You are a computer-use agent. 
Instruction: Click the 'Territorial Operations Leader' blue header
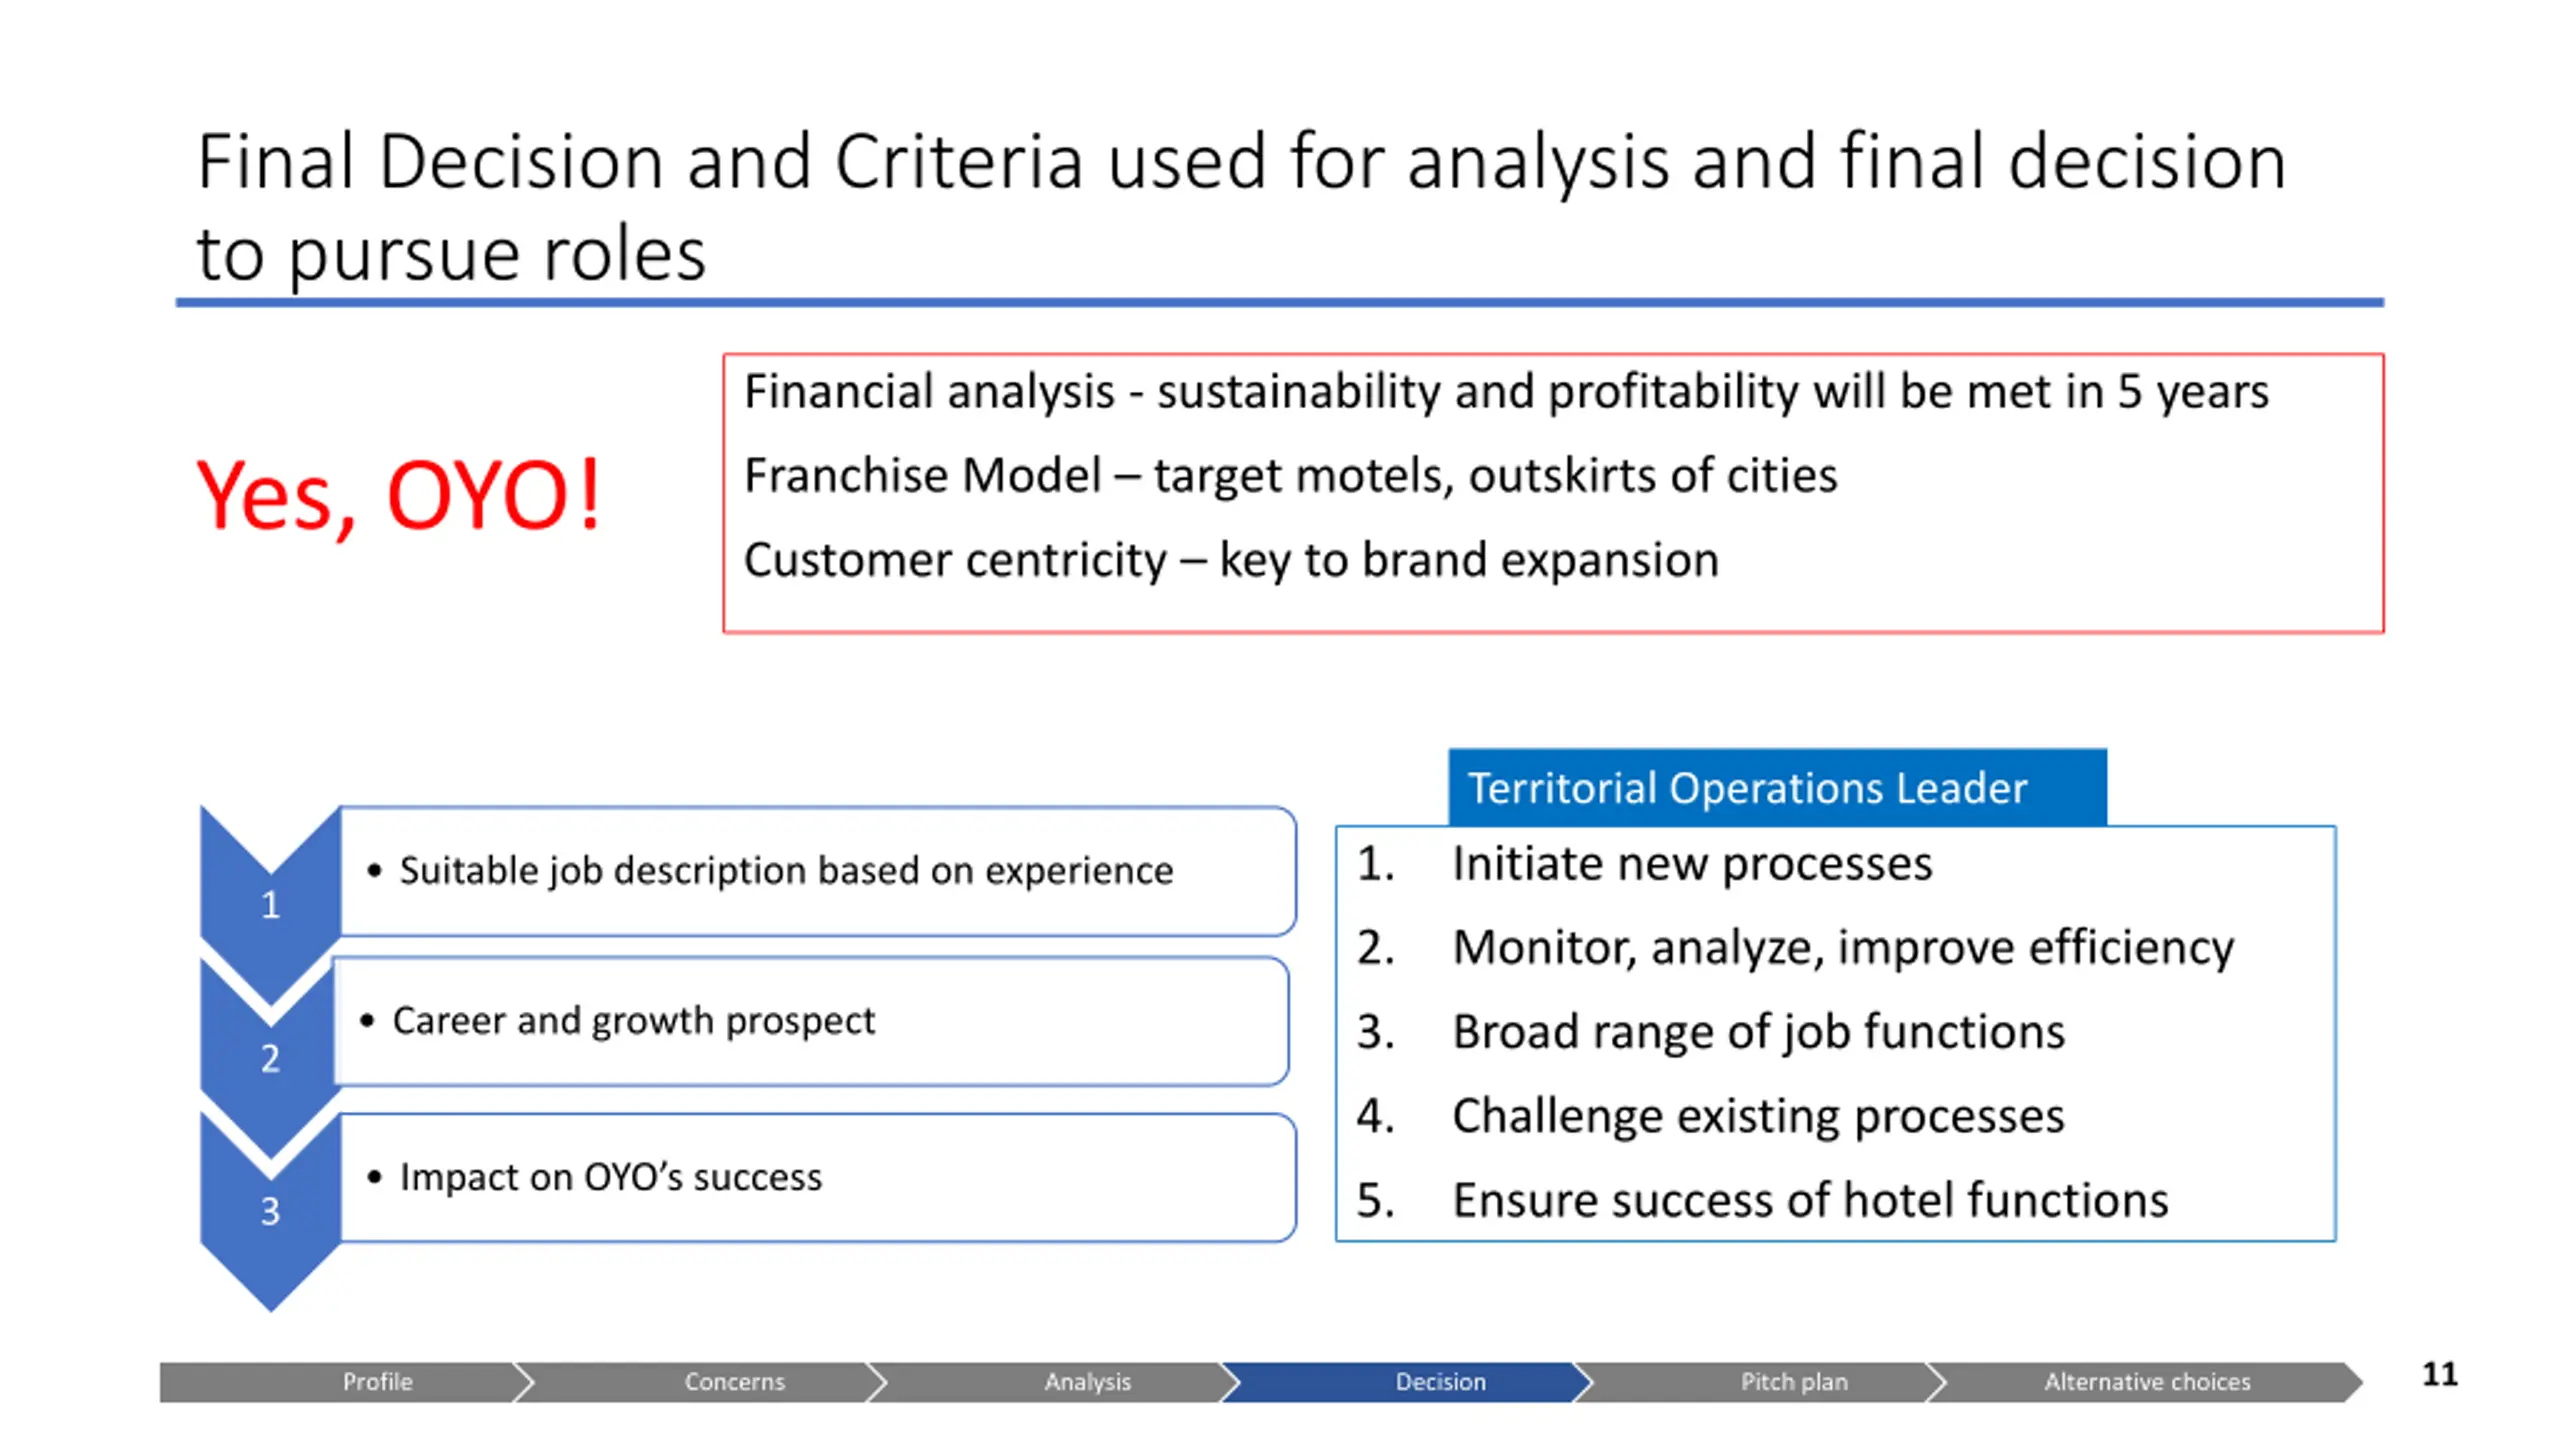pos(1776,787)
